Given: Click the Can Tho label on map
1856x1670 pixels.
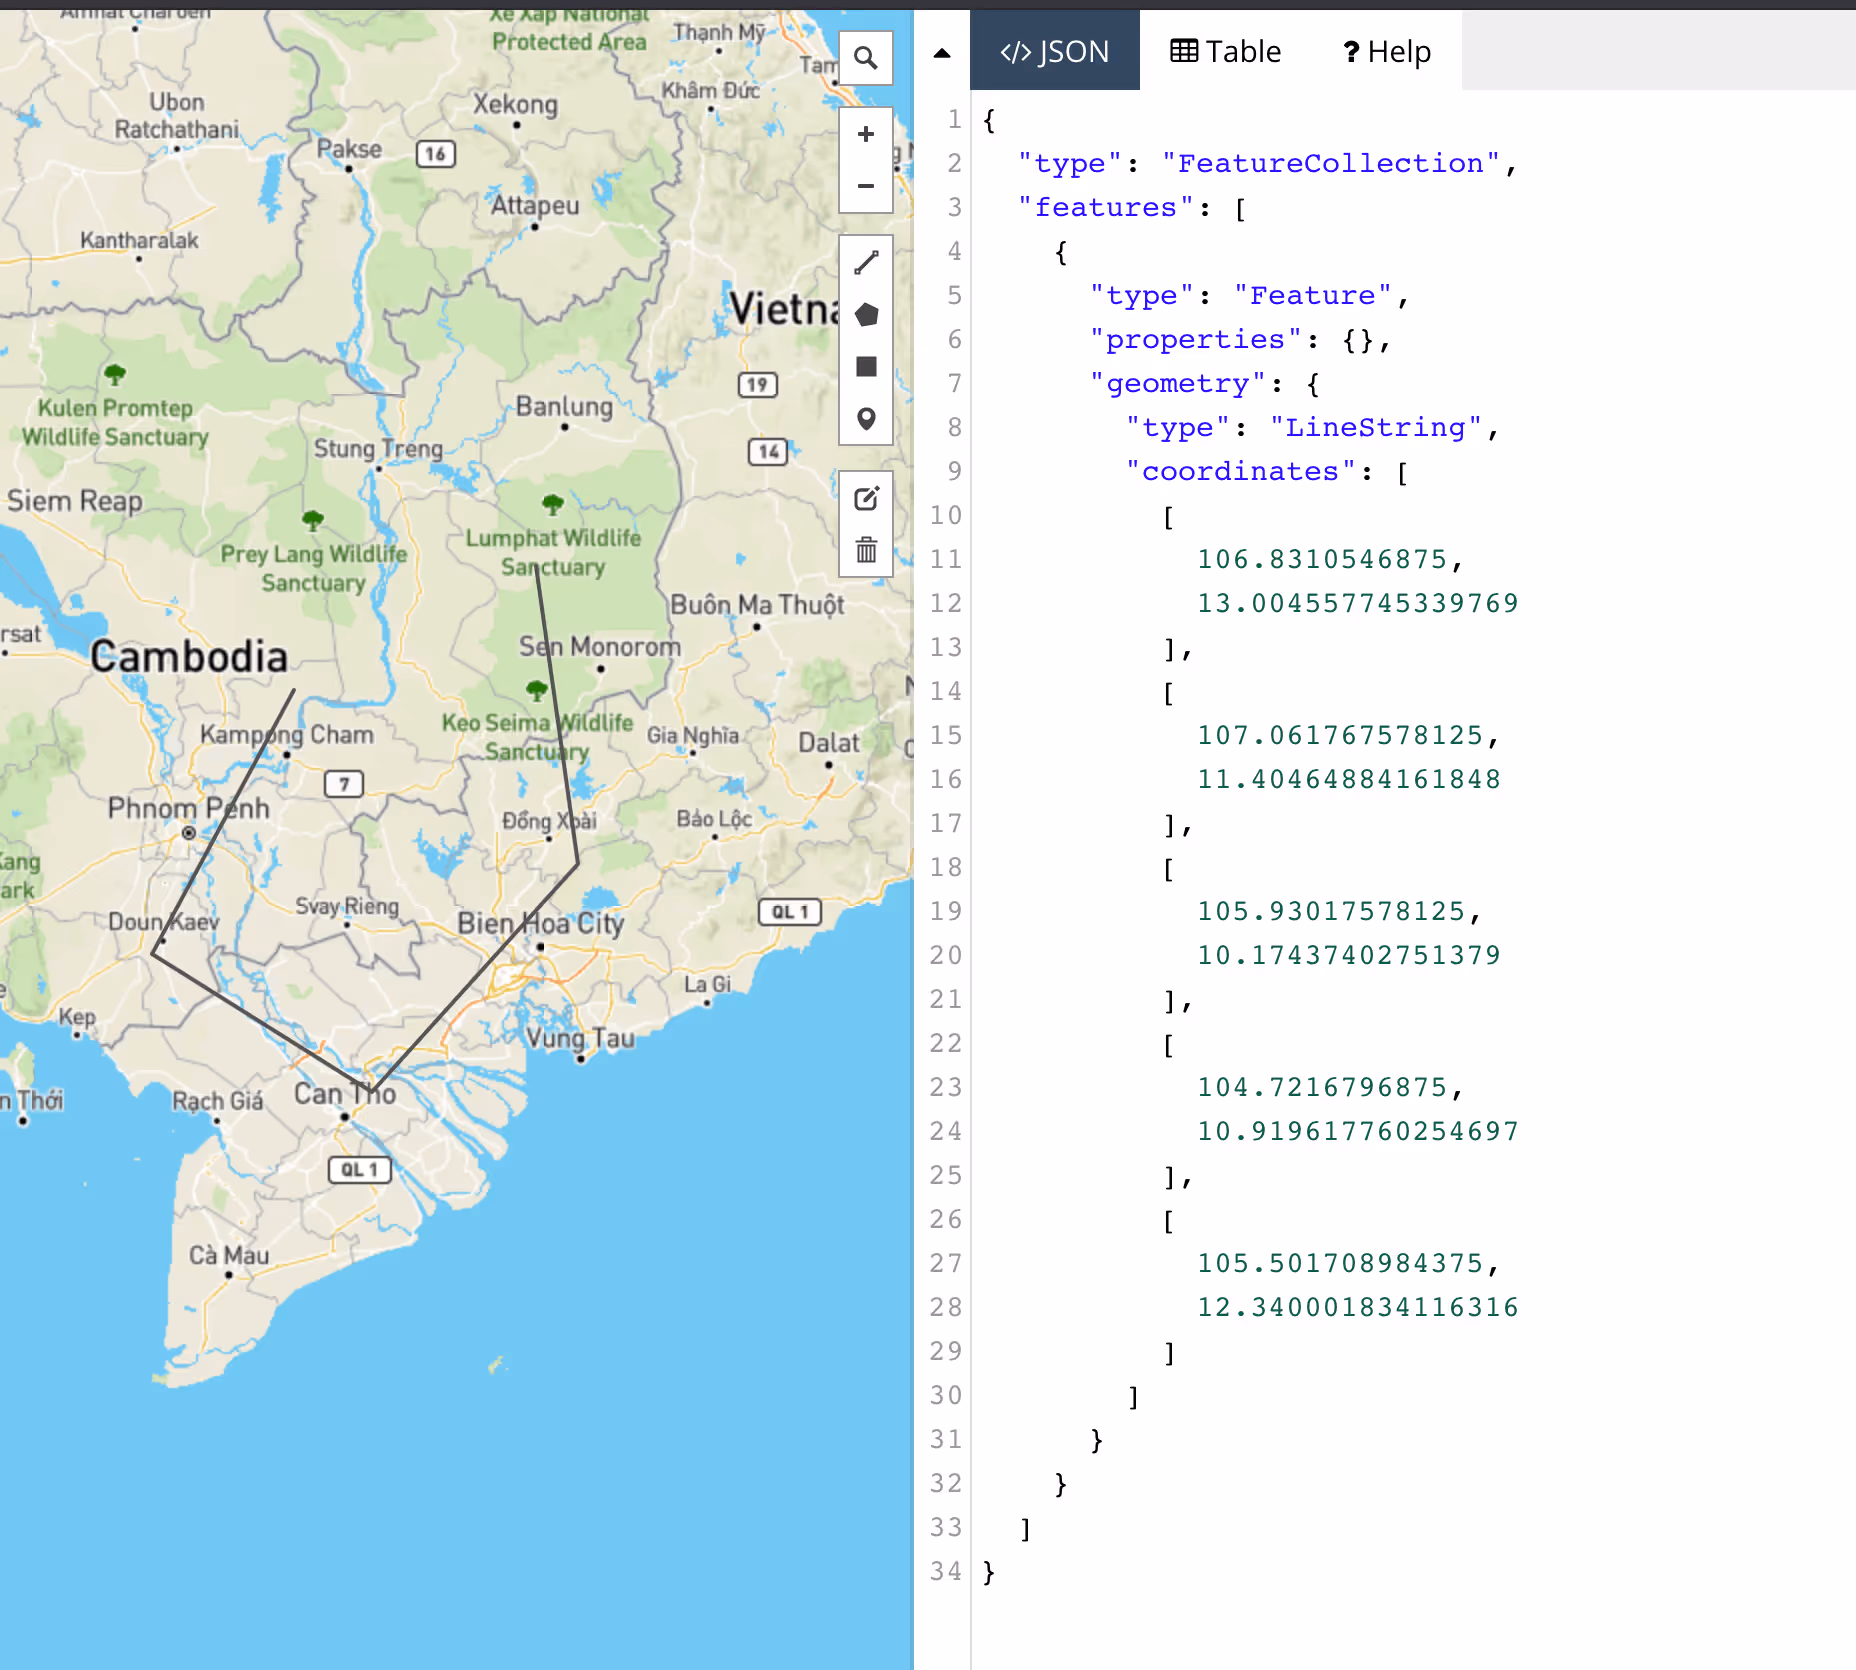Looking at the screenshot, I should (x=344, y=1094).
